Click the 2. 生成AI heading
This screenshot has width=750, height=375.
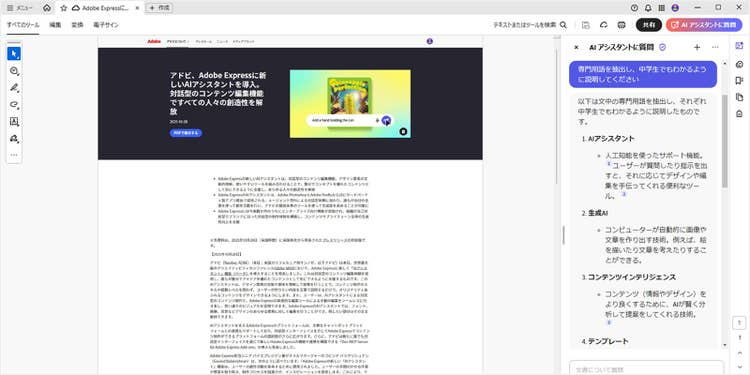(596, 213)
